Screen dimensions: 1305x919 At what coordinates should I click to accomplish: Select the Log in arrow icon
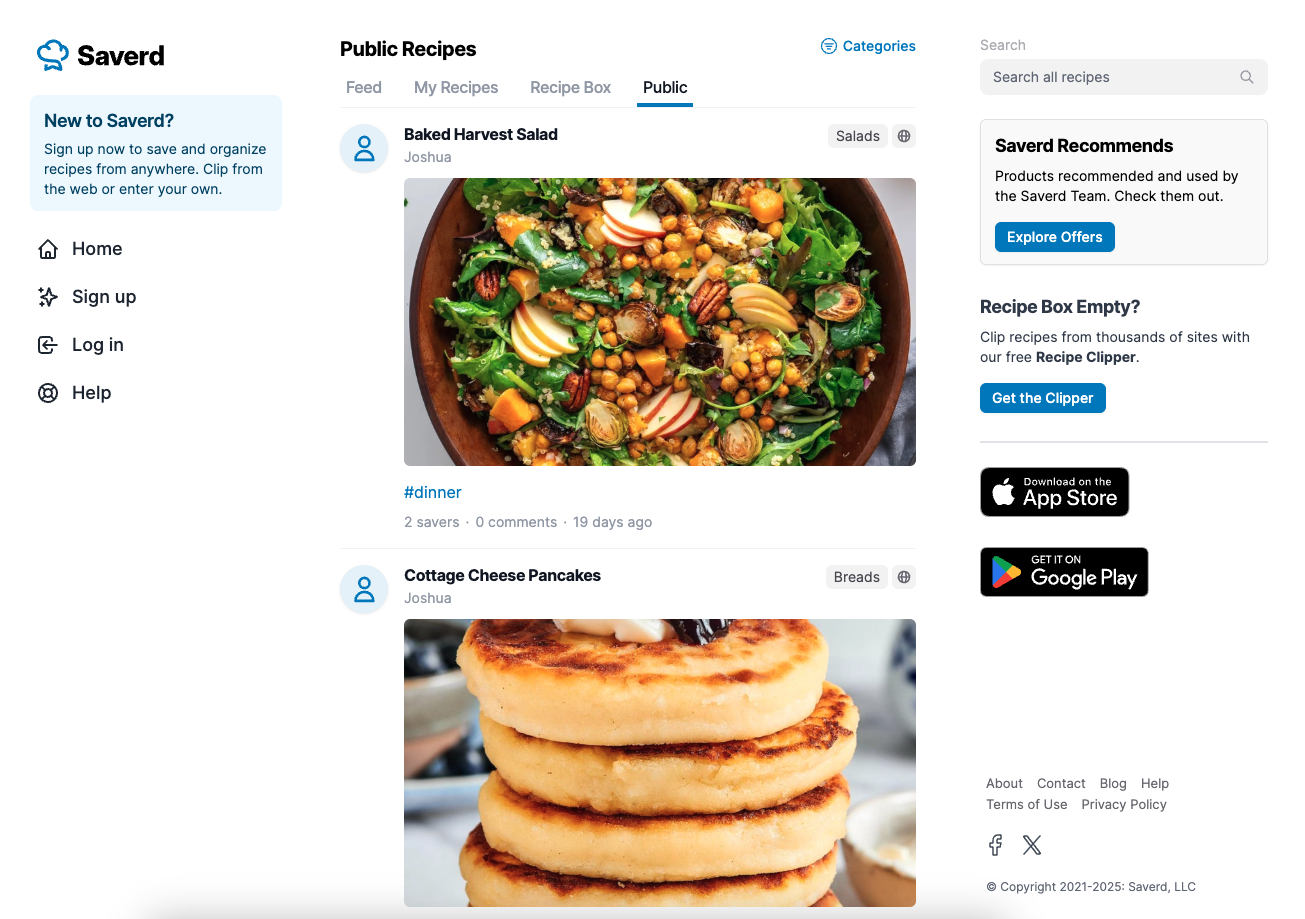coord(47,345)
